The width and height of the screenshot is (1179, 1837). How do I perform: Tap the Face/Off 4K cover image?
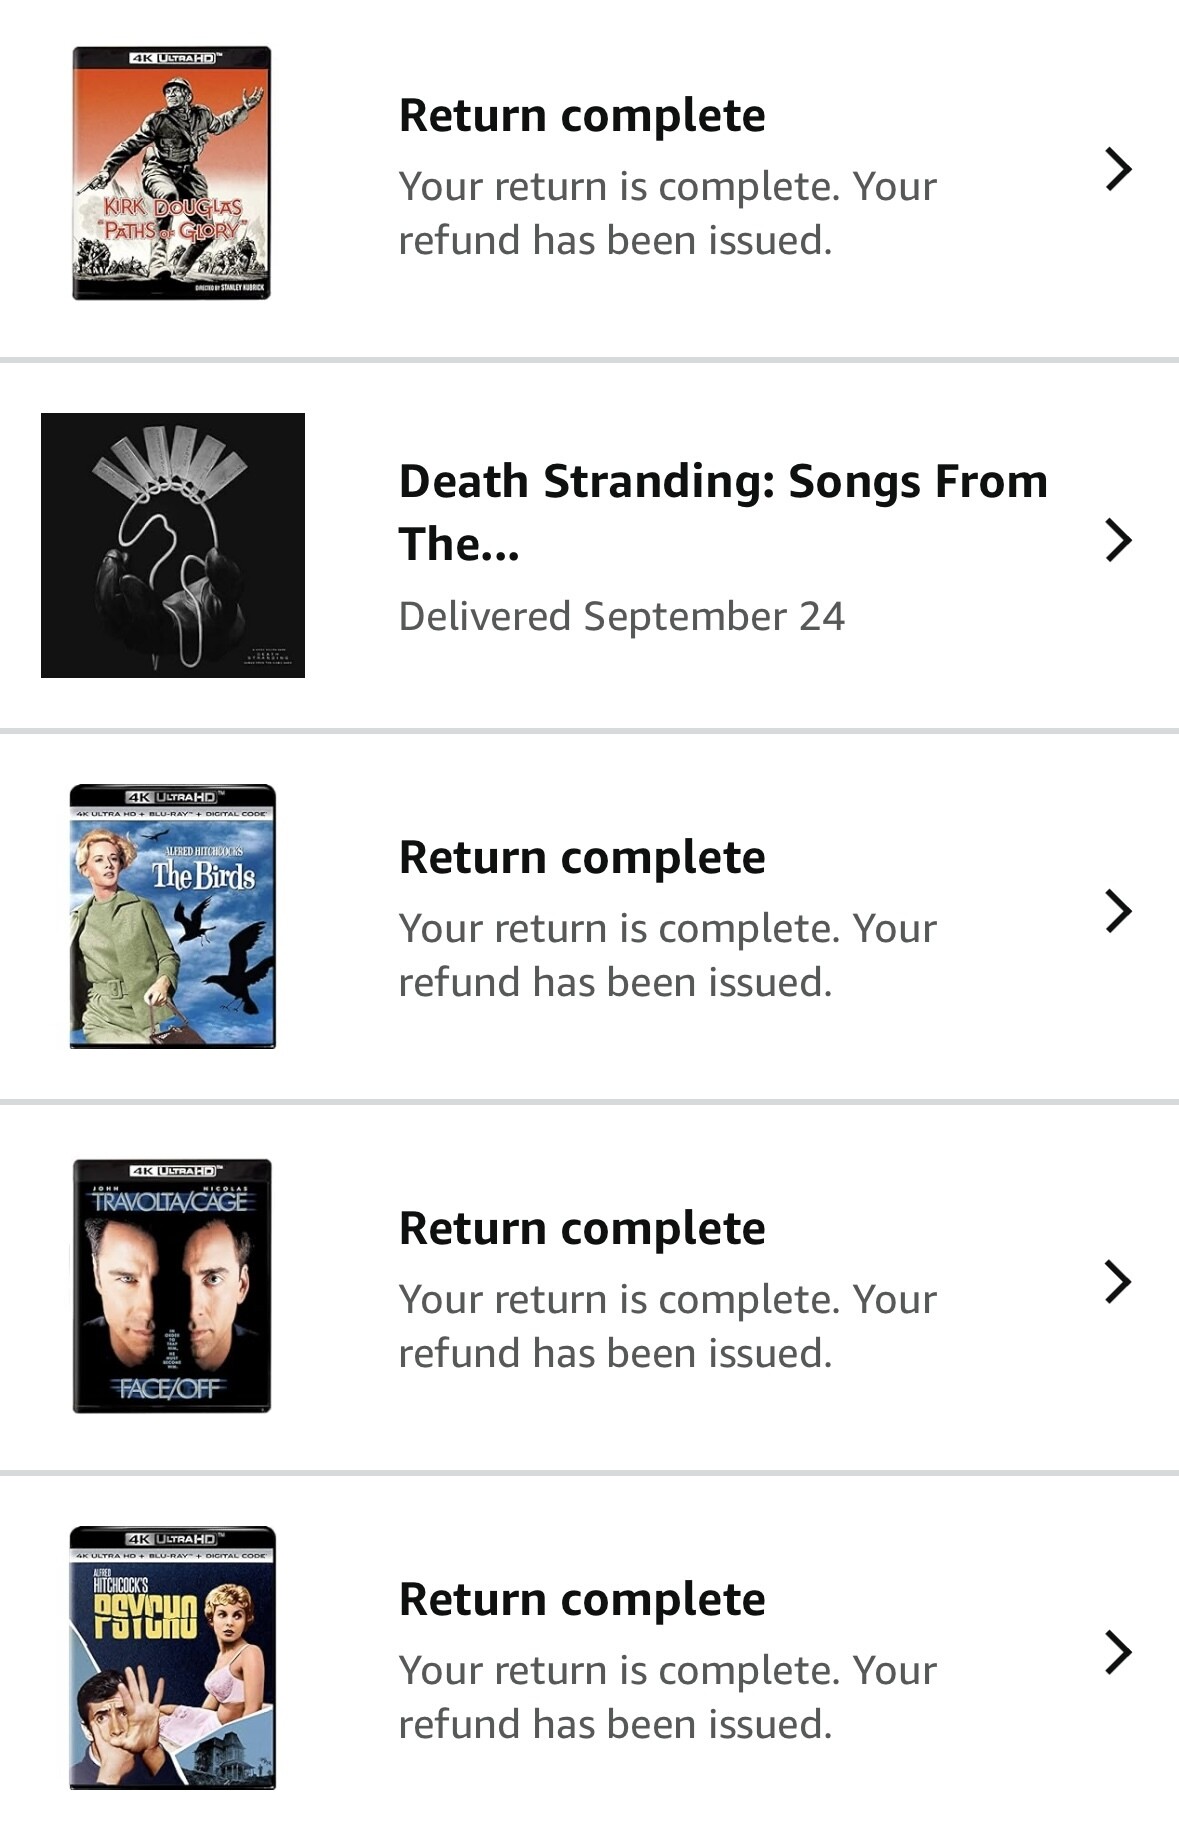(x=172, y=1286)
